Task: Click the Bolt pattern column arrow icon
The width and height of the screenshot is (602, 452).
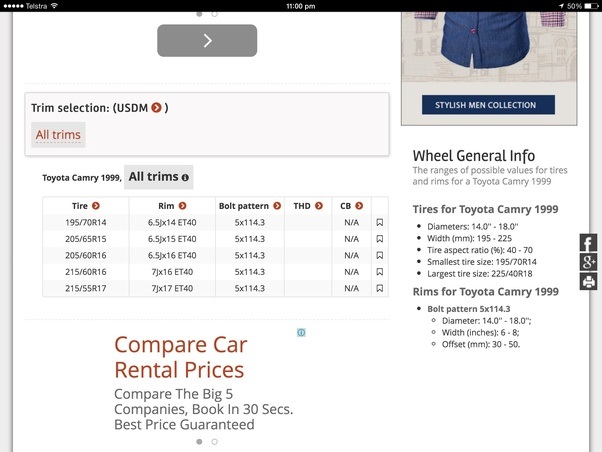Action: [277, 206]
